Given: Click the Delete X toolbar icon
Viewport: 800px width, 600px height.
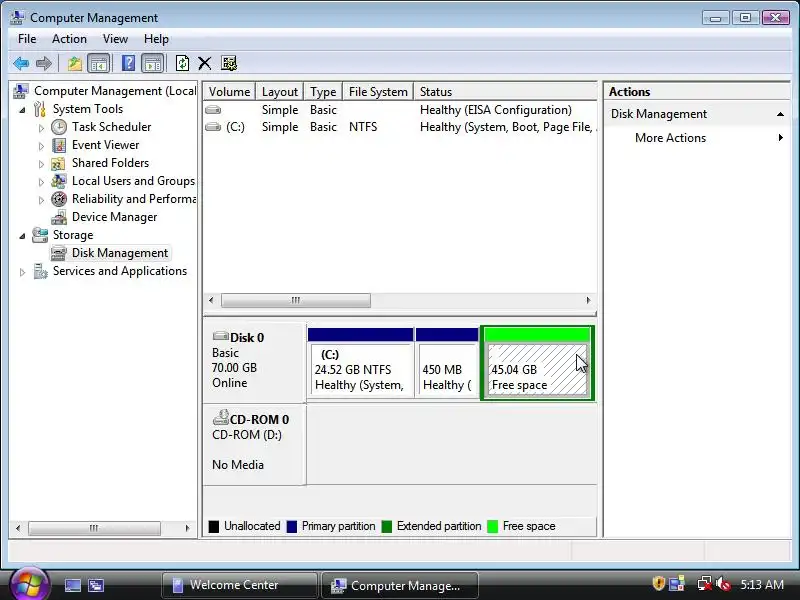Looking at the screenshot, I should 205,63.
